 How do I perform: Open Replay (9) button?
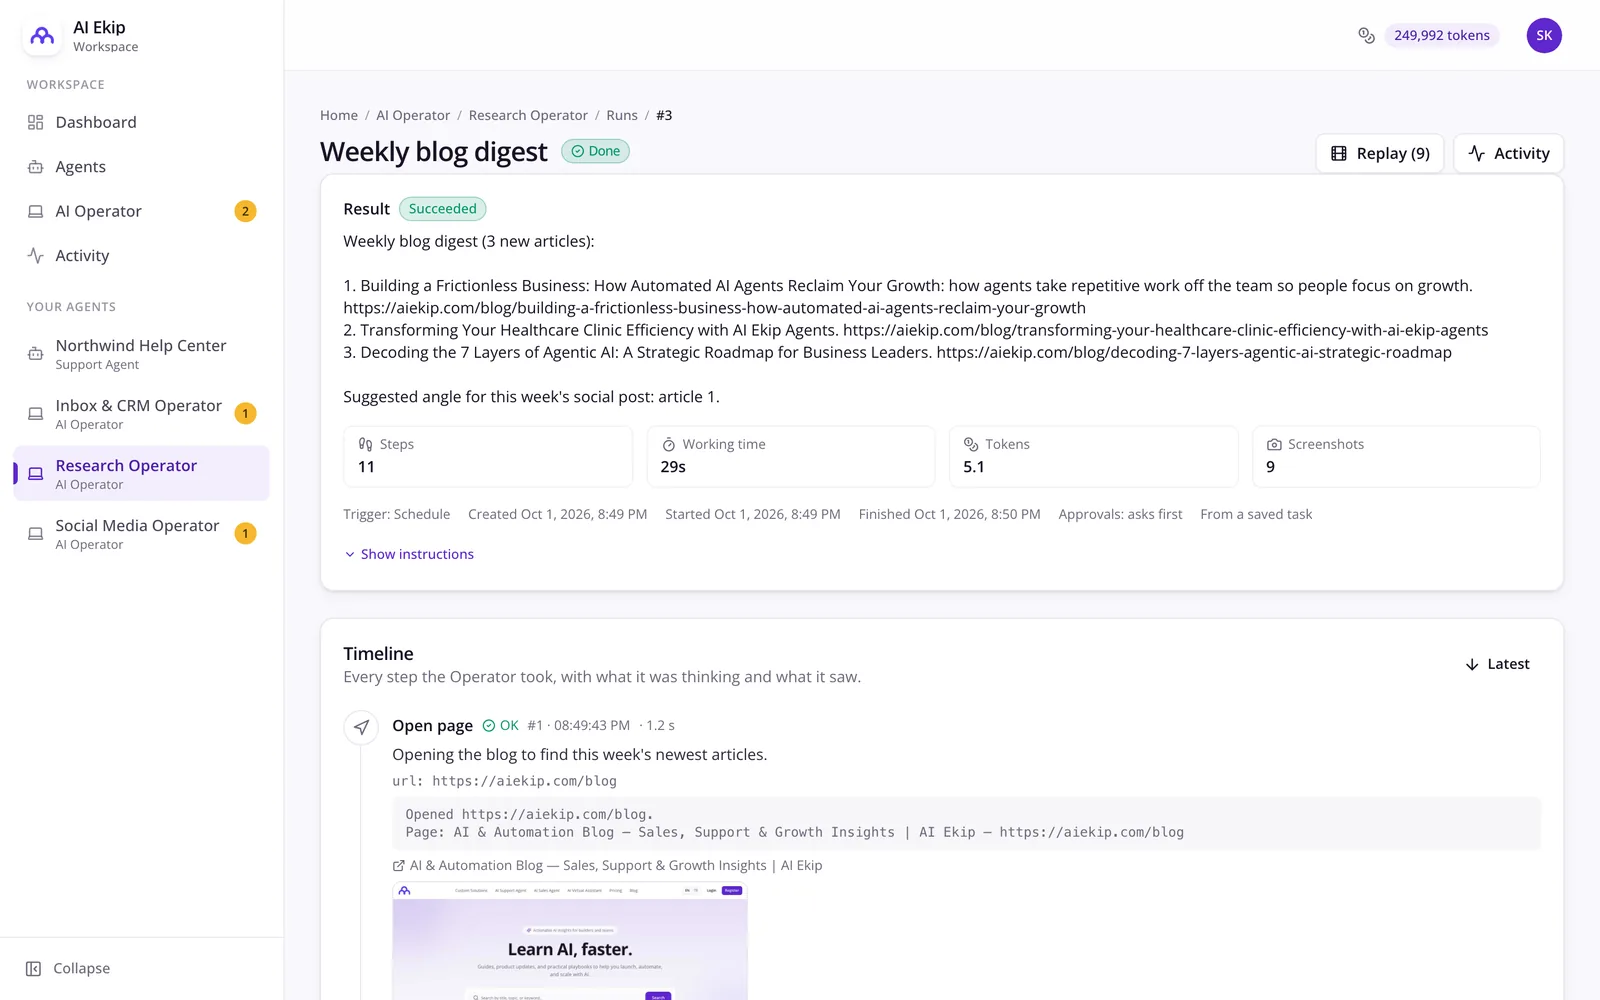point(1380,154)
